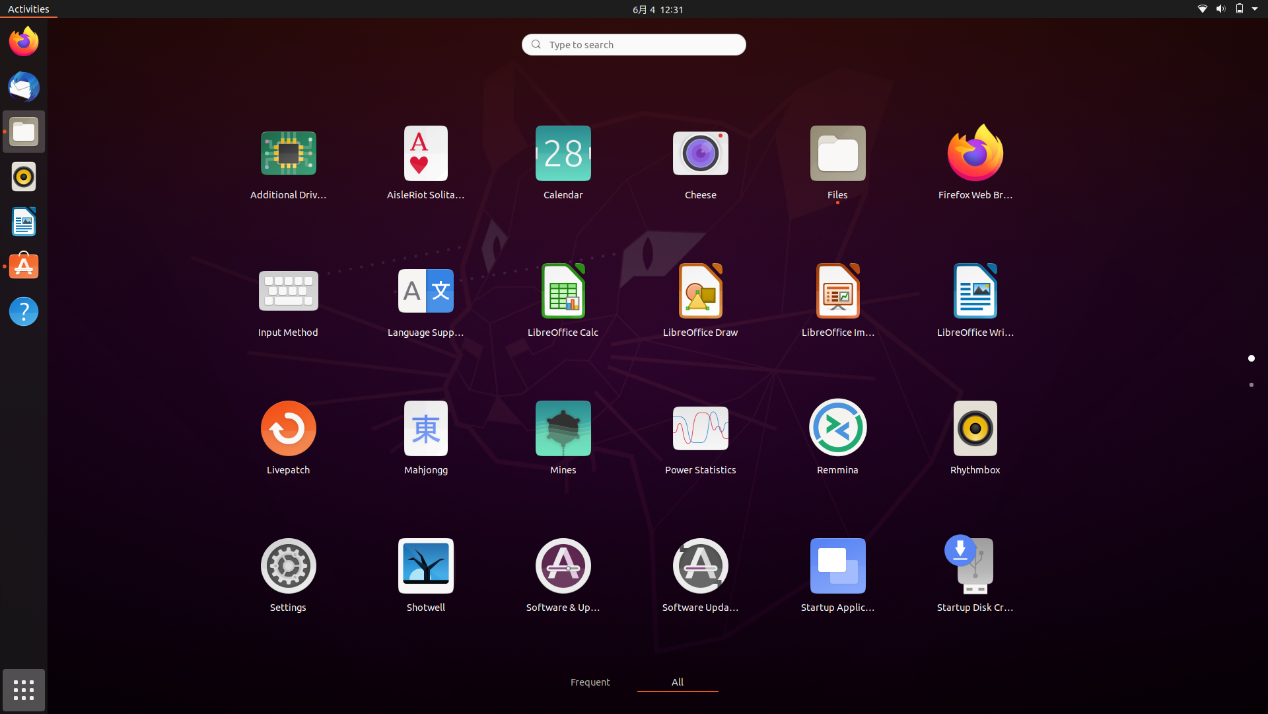Open Ubuntu Software from the dock
This screenshot has width=1268, height=714.
[24, 267]
